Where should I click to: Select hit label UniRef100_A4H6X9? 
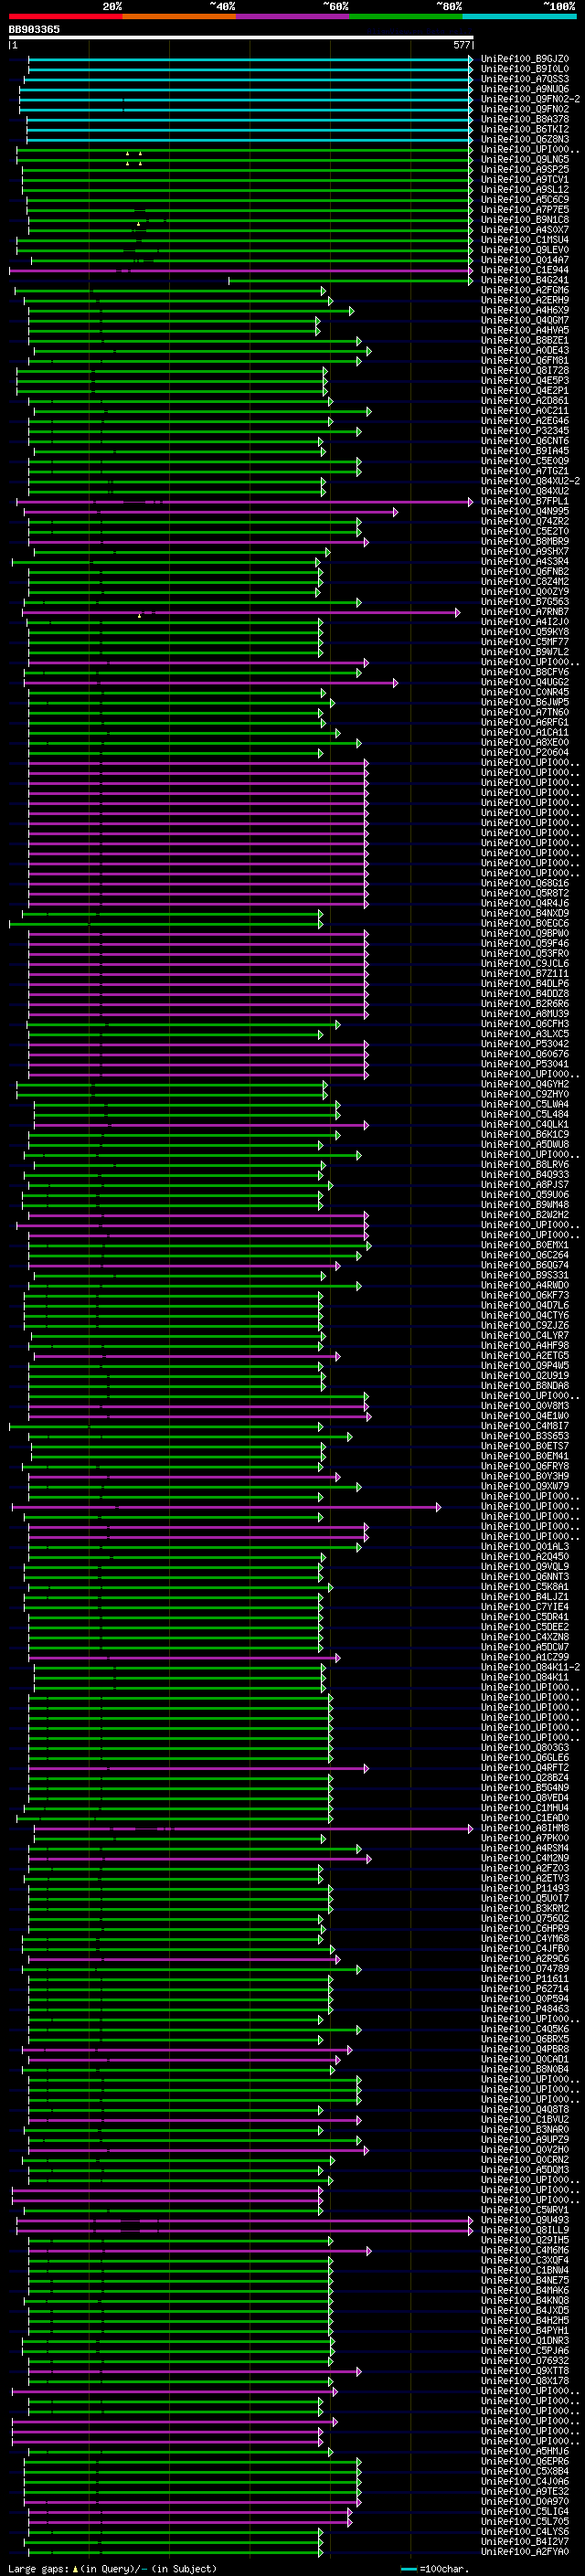[525, 310]
